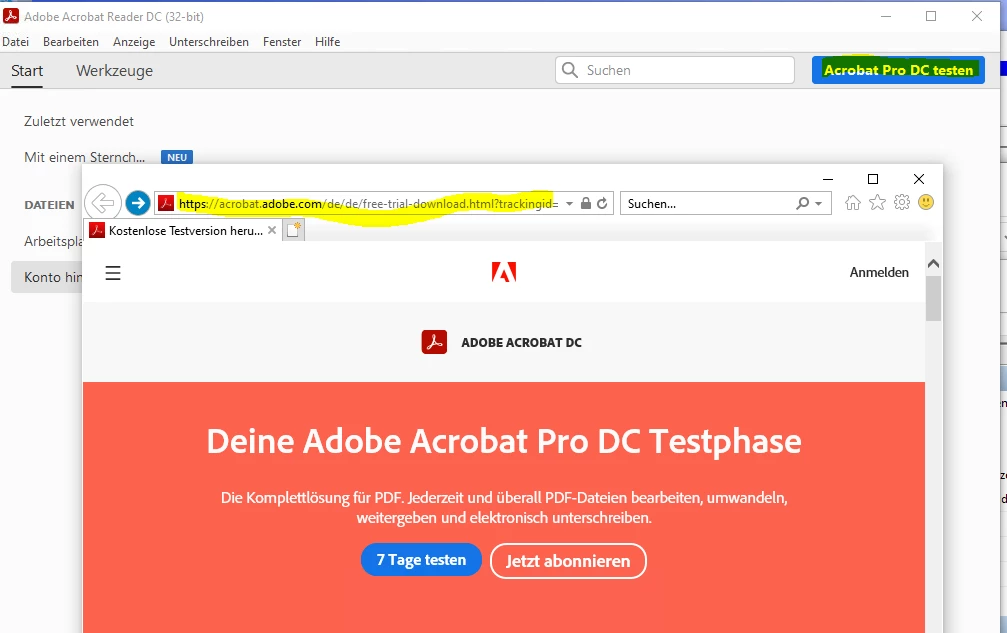Image resolution: width=1007 pixels, height=633 pixels.
Task: Click the browser search magnifier icon
Action: point(802,204)
